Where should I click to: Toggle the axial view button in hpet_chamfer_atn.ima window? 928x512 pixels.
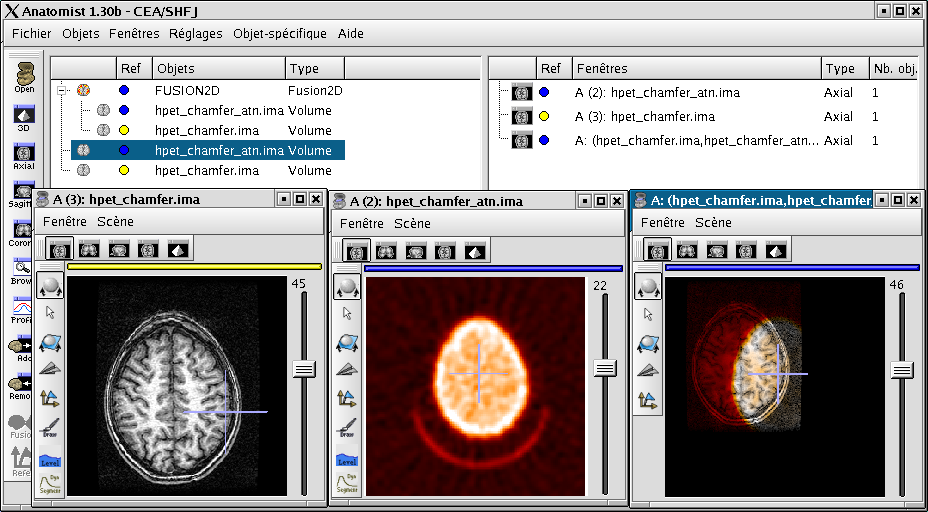(x=356, y=250)
